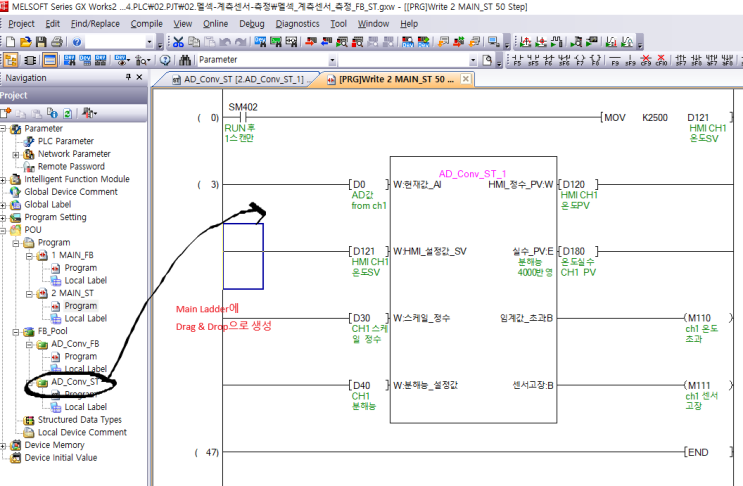Collapse the 1 MAIN_FB node
The width and height of the screenshot is (743, 486).
(29, 256)
